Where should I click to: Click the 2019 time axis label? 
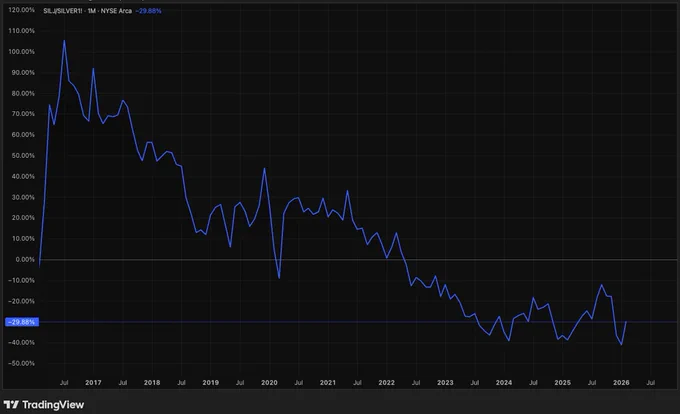tap(211, 382)
